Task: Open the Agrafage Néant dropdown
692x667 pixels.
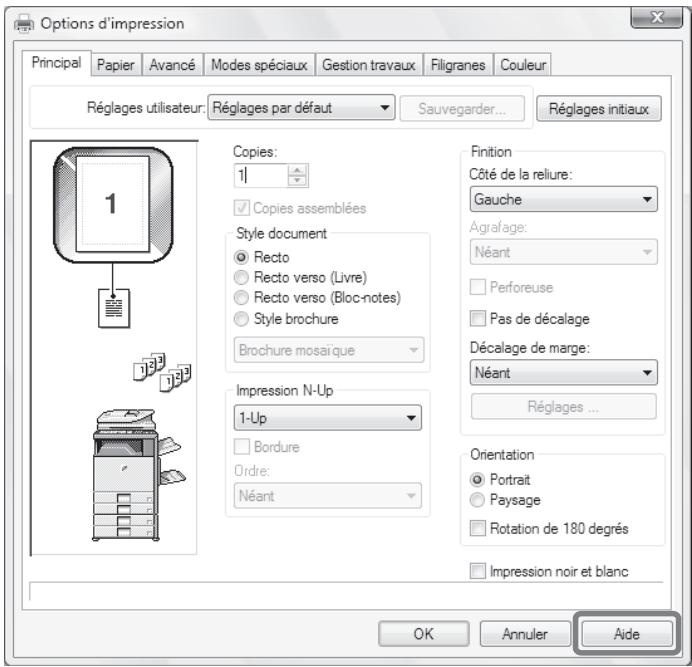Action: (x=564, y=252)
